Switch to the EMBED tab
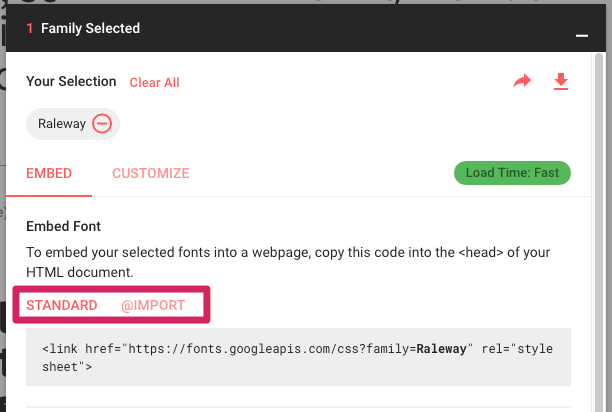This screenshot has height=412, width=612. [x=49, y=173]
